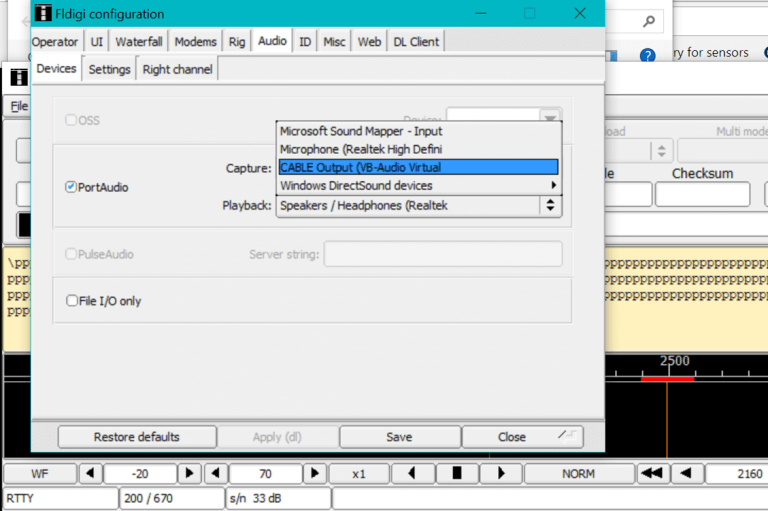Switch to the Settings sub-tab

tap(109, 70)
